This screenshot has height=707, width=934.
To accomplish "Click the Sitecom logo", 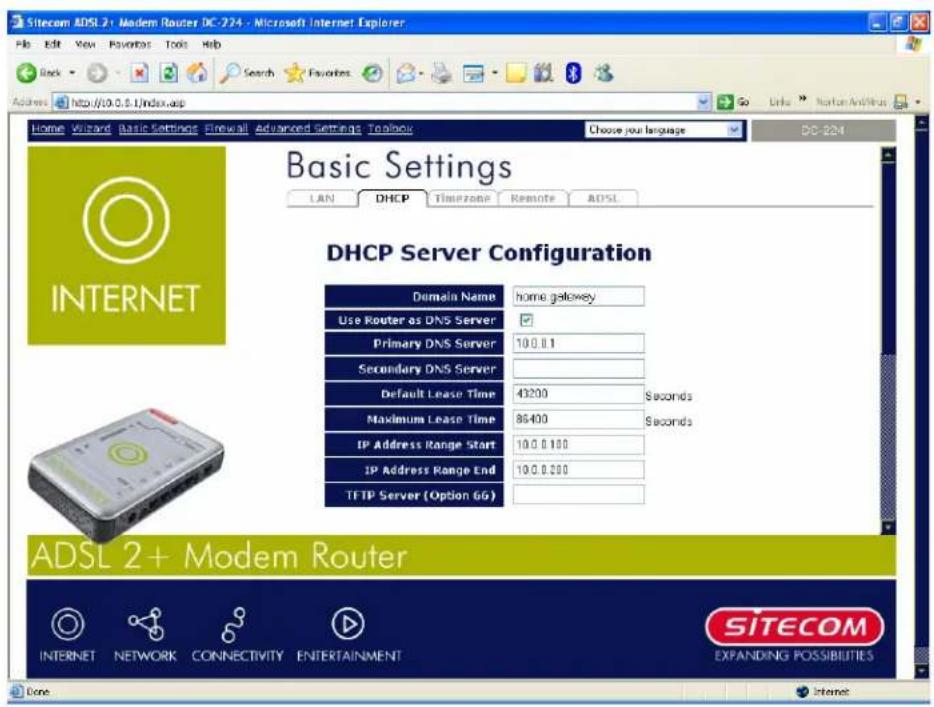I will [x=795, y=626].
